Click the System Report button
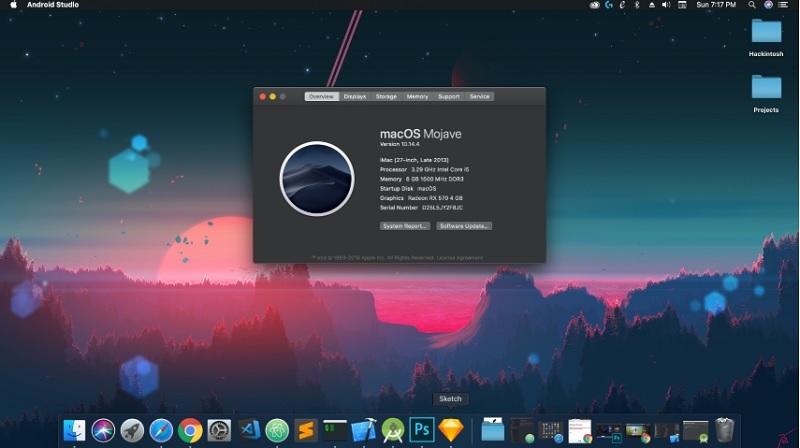This screenshot has height=448, width=800. click(x=405, y=226)
